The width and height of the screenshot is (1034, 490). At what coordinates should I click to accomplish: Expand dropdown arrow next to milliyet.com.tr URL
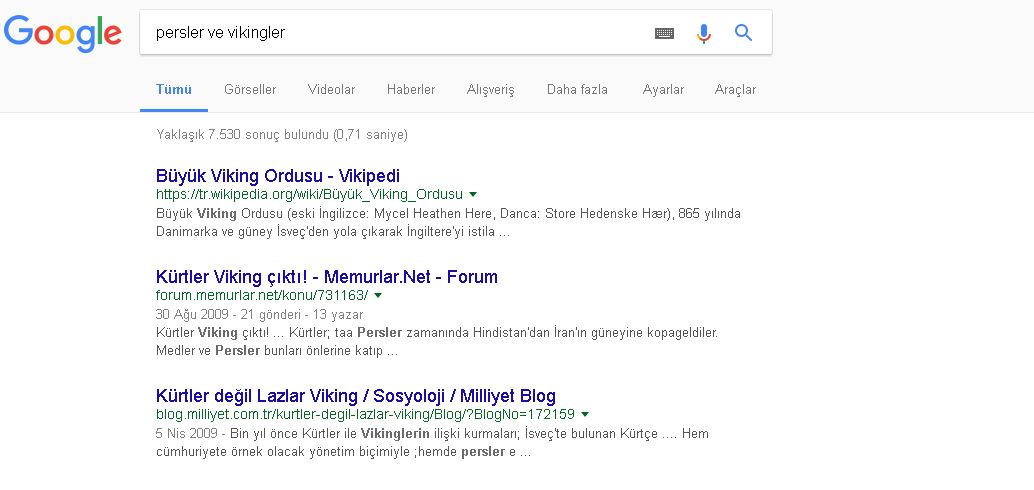click(585, 415)
